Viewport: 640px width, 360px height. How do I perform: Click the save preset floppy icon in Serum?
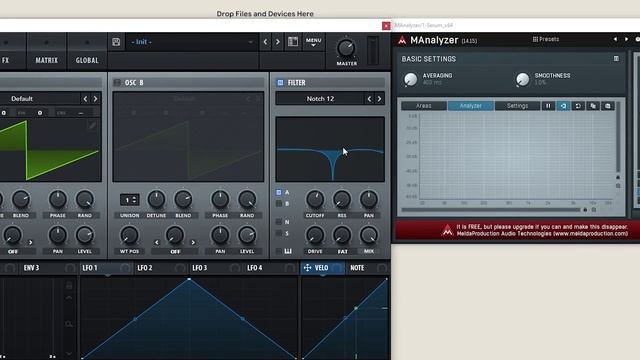click(116, 42)
